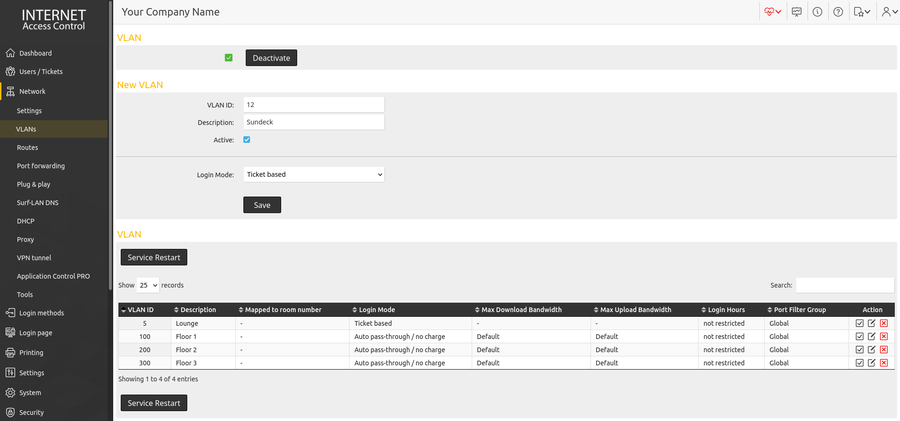Click the edit icon for Floor 2 row

[871, 350]
